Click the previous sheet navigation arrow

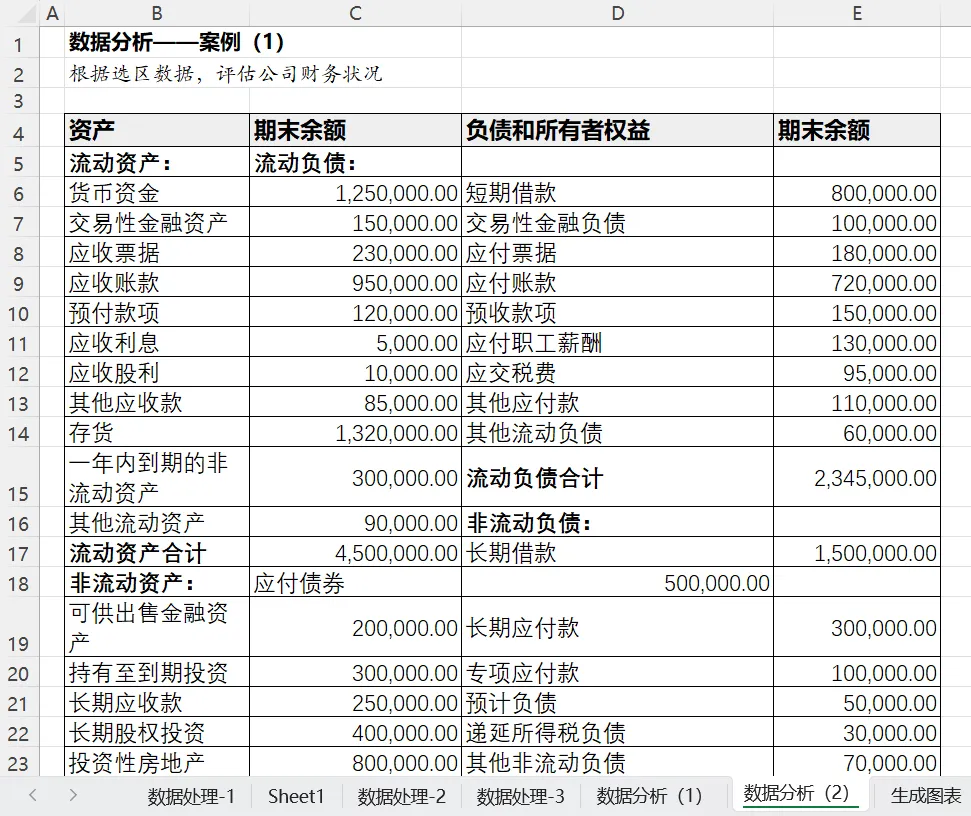click(x=33, y=796)
